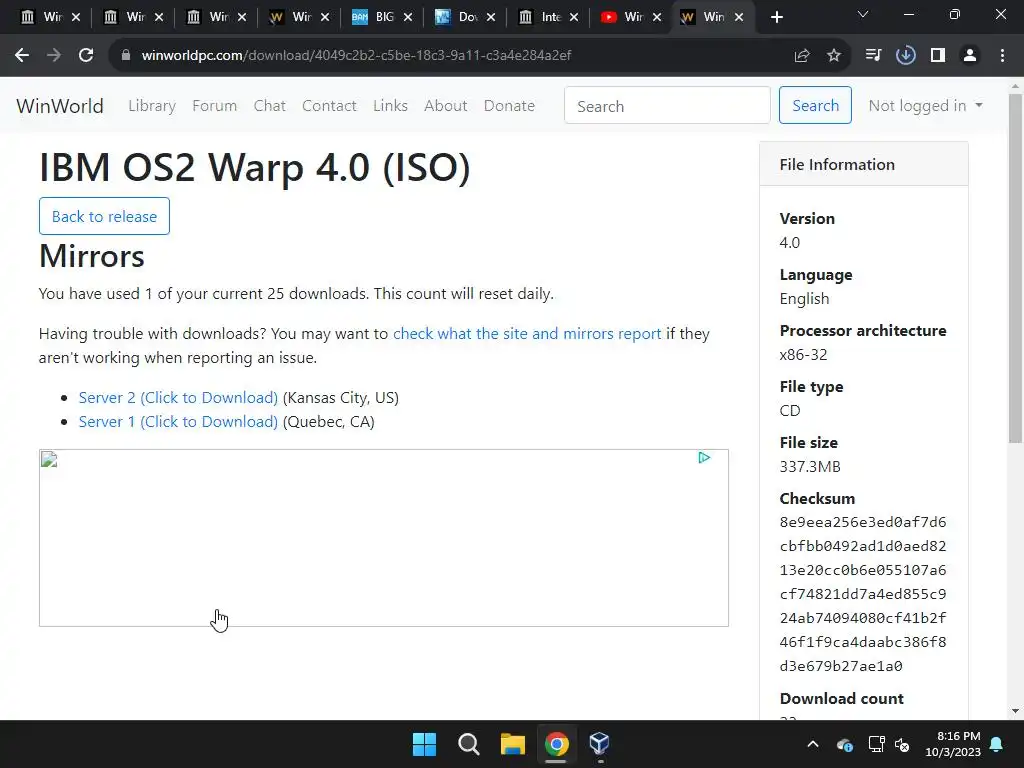Open the Library nav item
This screenshot has width=1024, height=768.
tap(152, 106)
